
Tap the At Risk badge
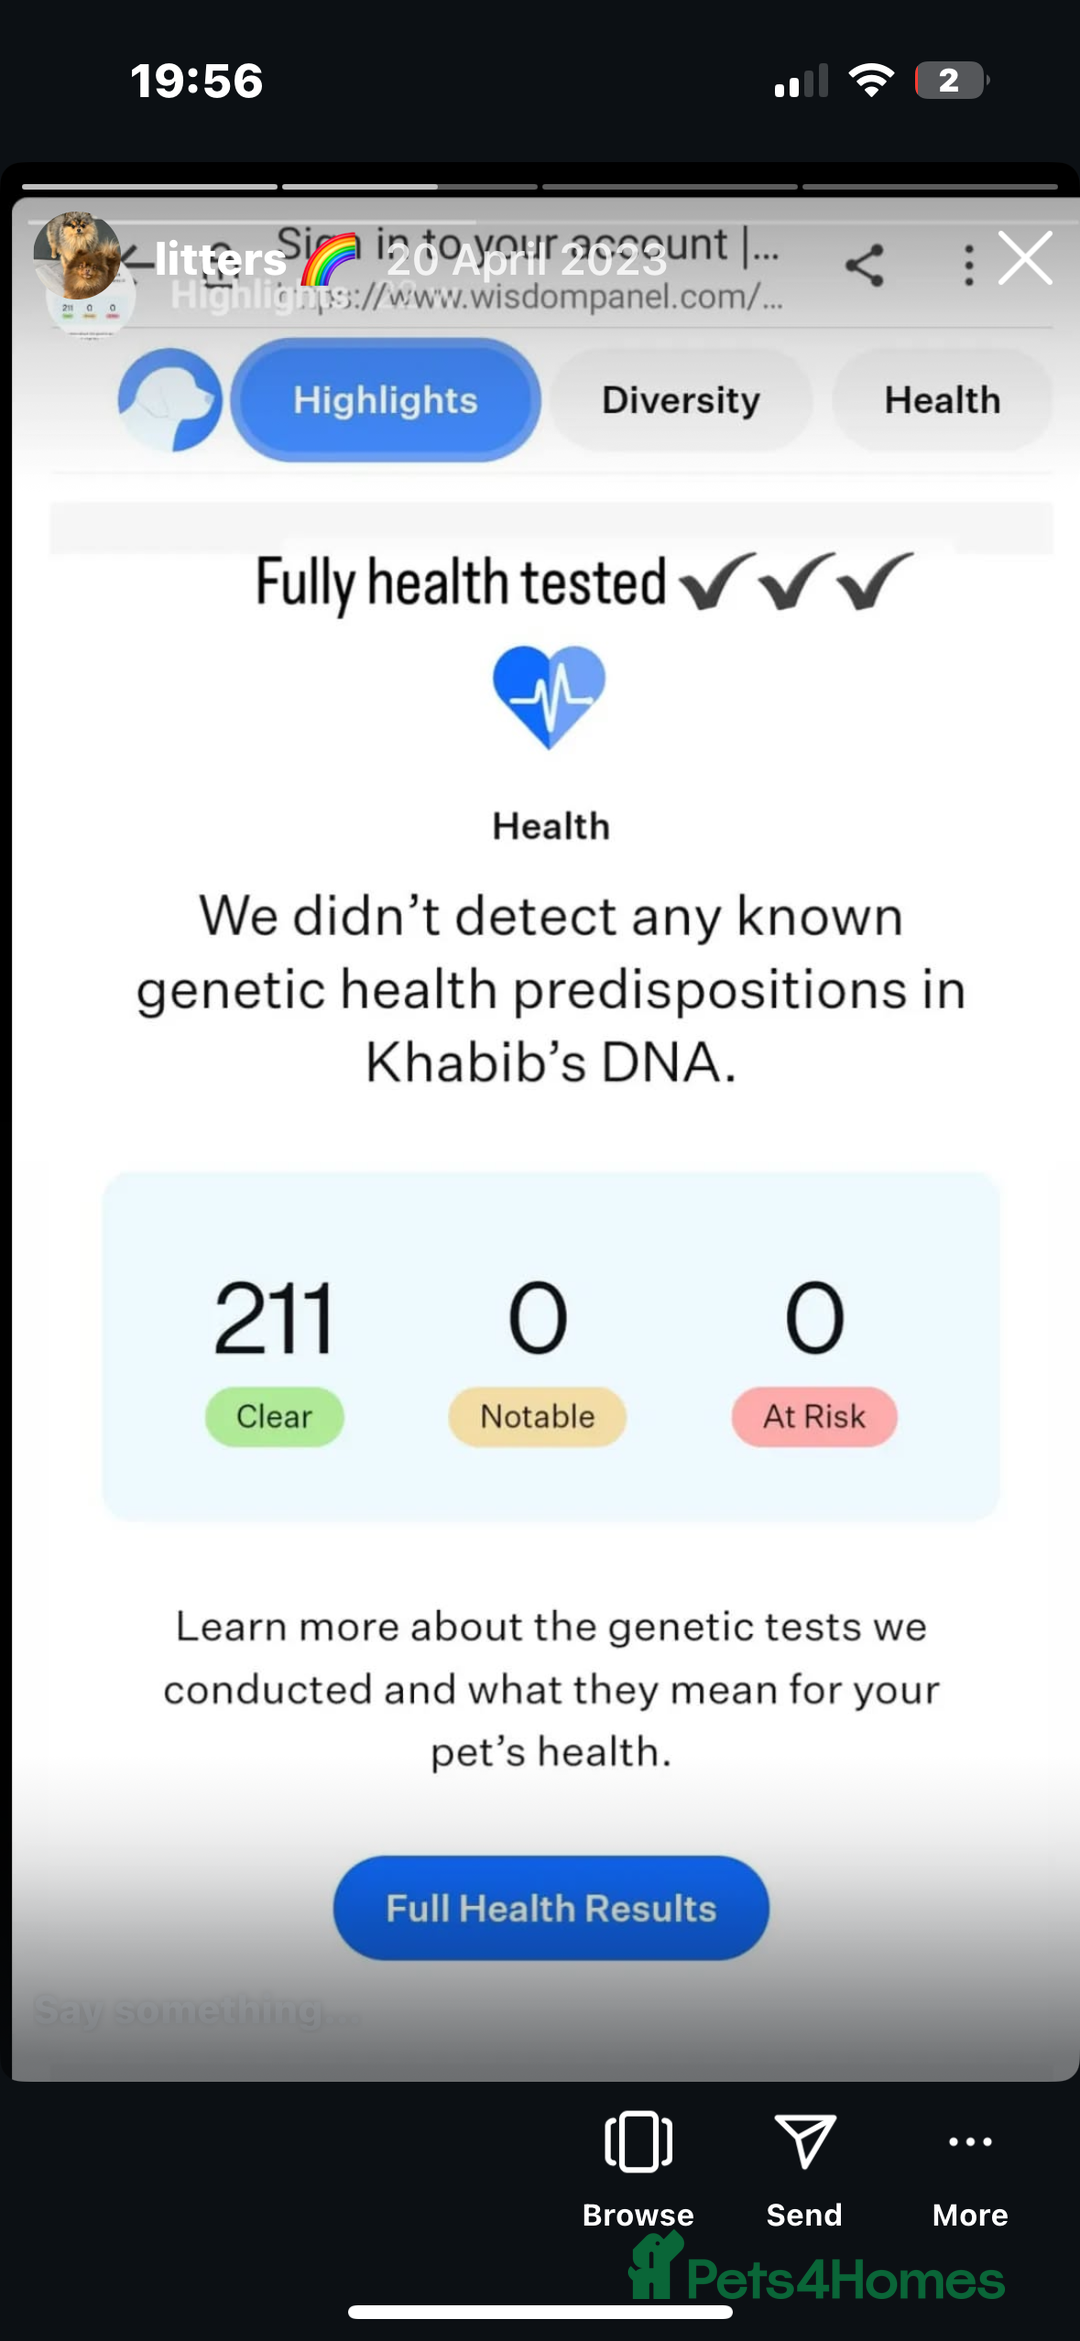[x=814, y=1416]
